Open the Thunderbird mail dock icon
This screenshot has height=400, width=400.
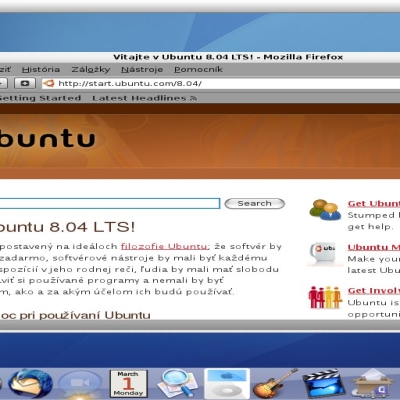pos(30,383)
